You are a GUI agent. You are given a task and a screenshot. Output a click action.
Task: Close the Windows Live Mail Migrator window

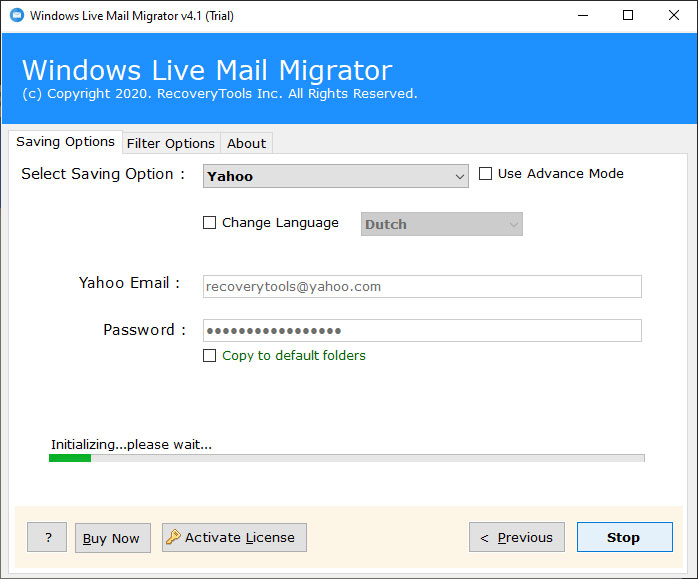[x=674, y=16]
